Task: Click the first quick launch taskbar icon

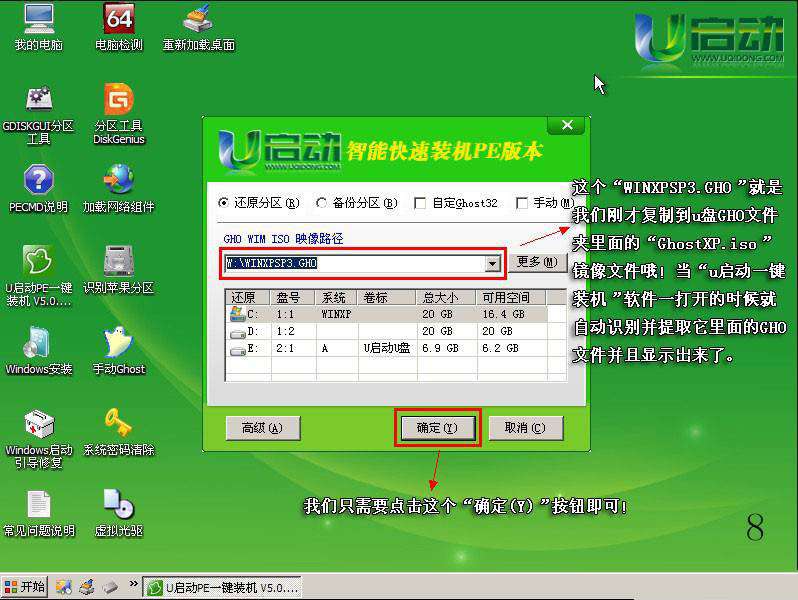Action: pos(64,587)
